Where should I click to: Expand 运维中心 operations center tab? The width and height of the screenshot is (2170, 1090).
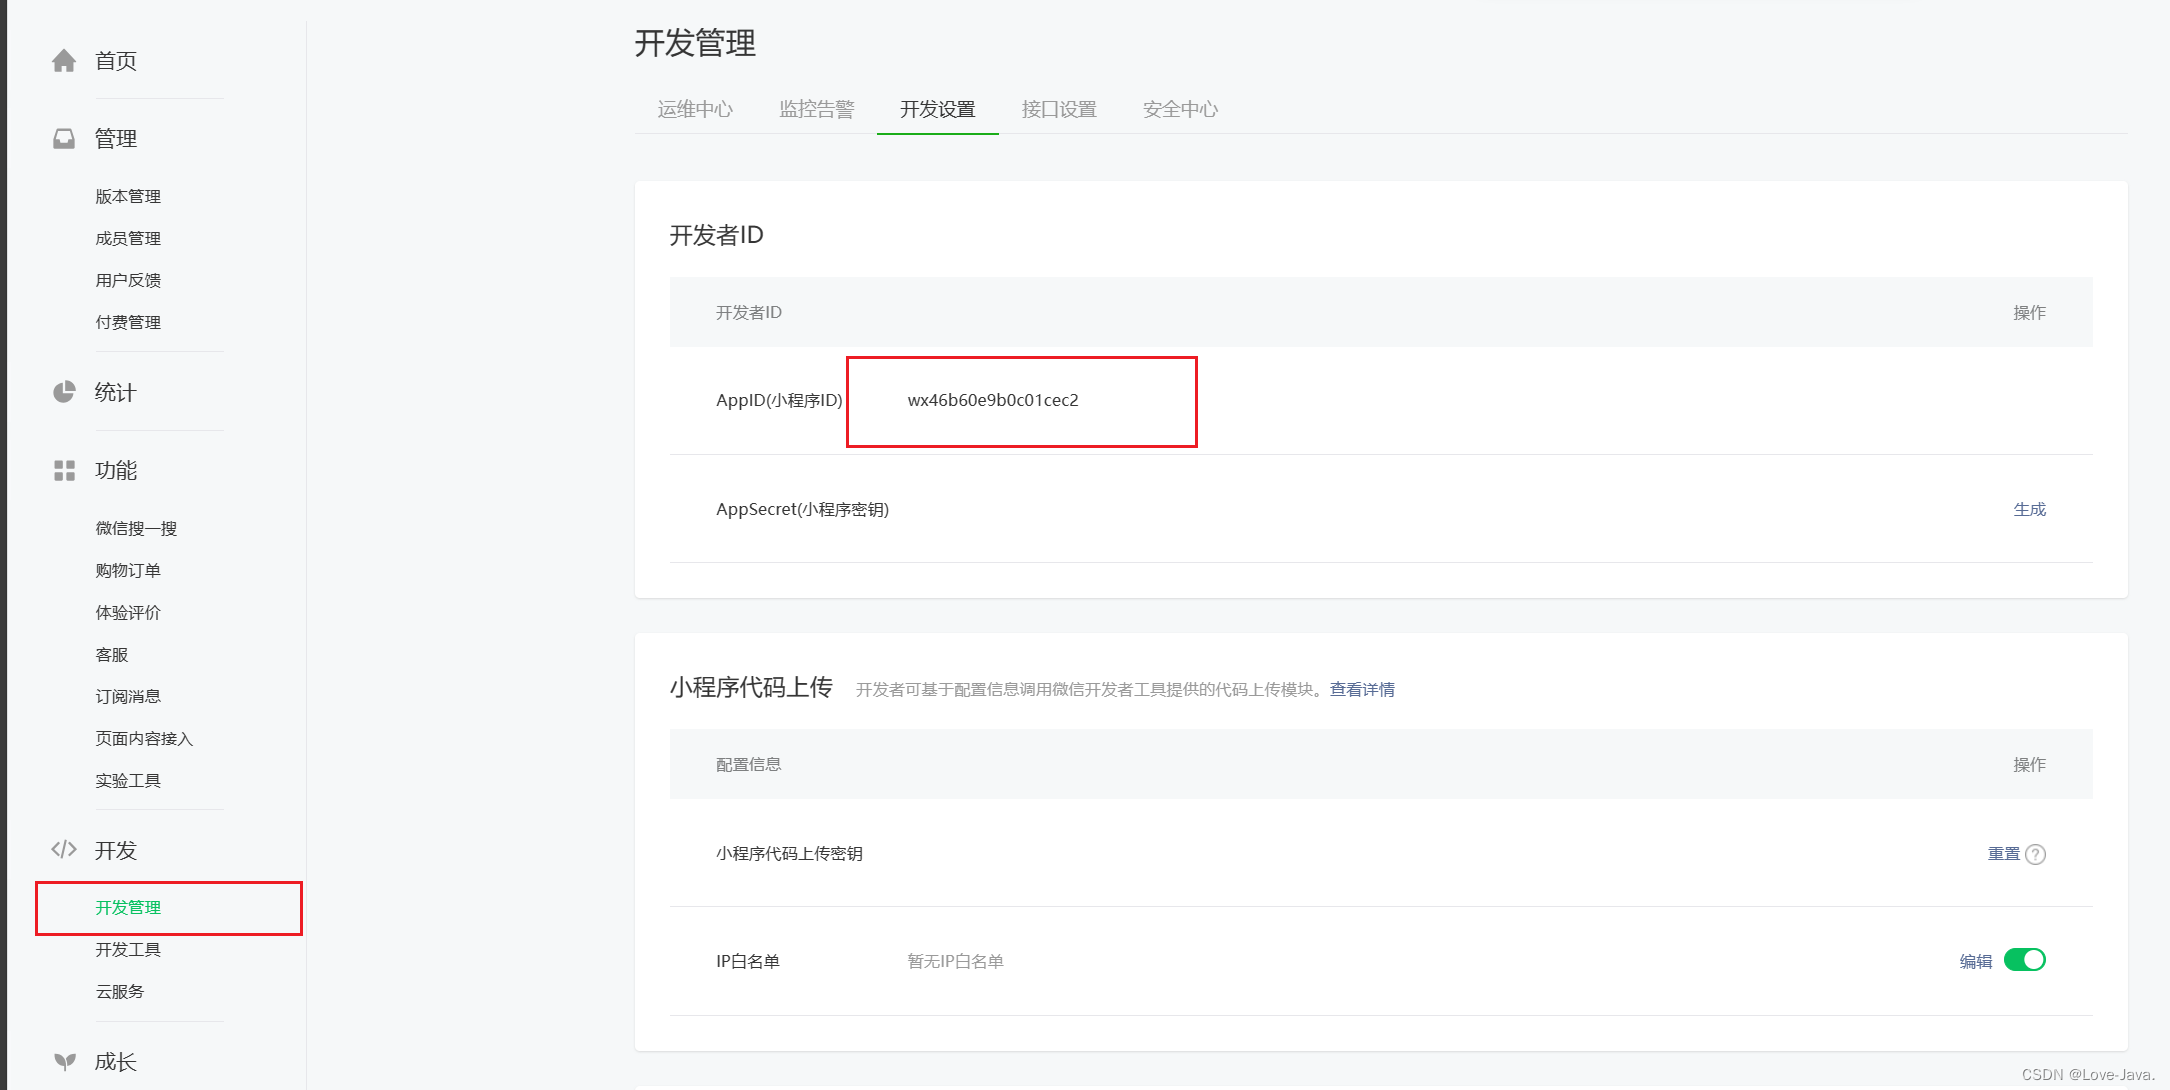(x=695, y=108)
